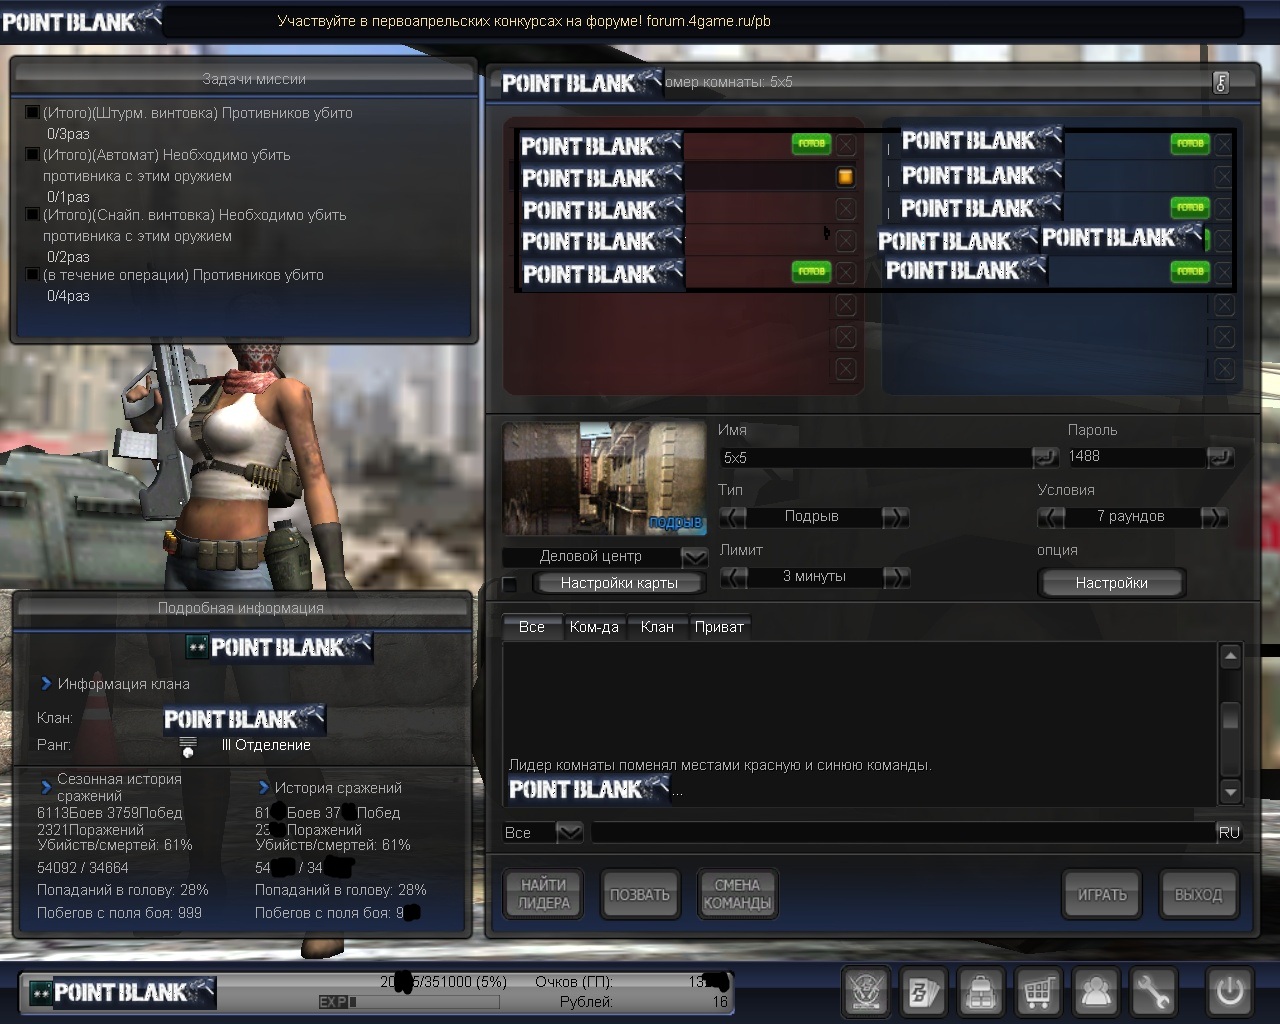This screenshot has width=1280, height=1024.
Task: Toggle the eighth blue team slot box
Action: (x=1224, y=369)
